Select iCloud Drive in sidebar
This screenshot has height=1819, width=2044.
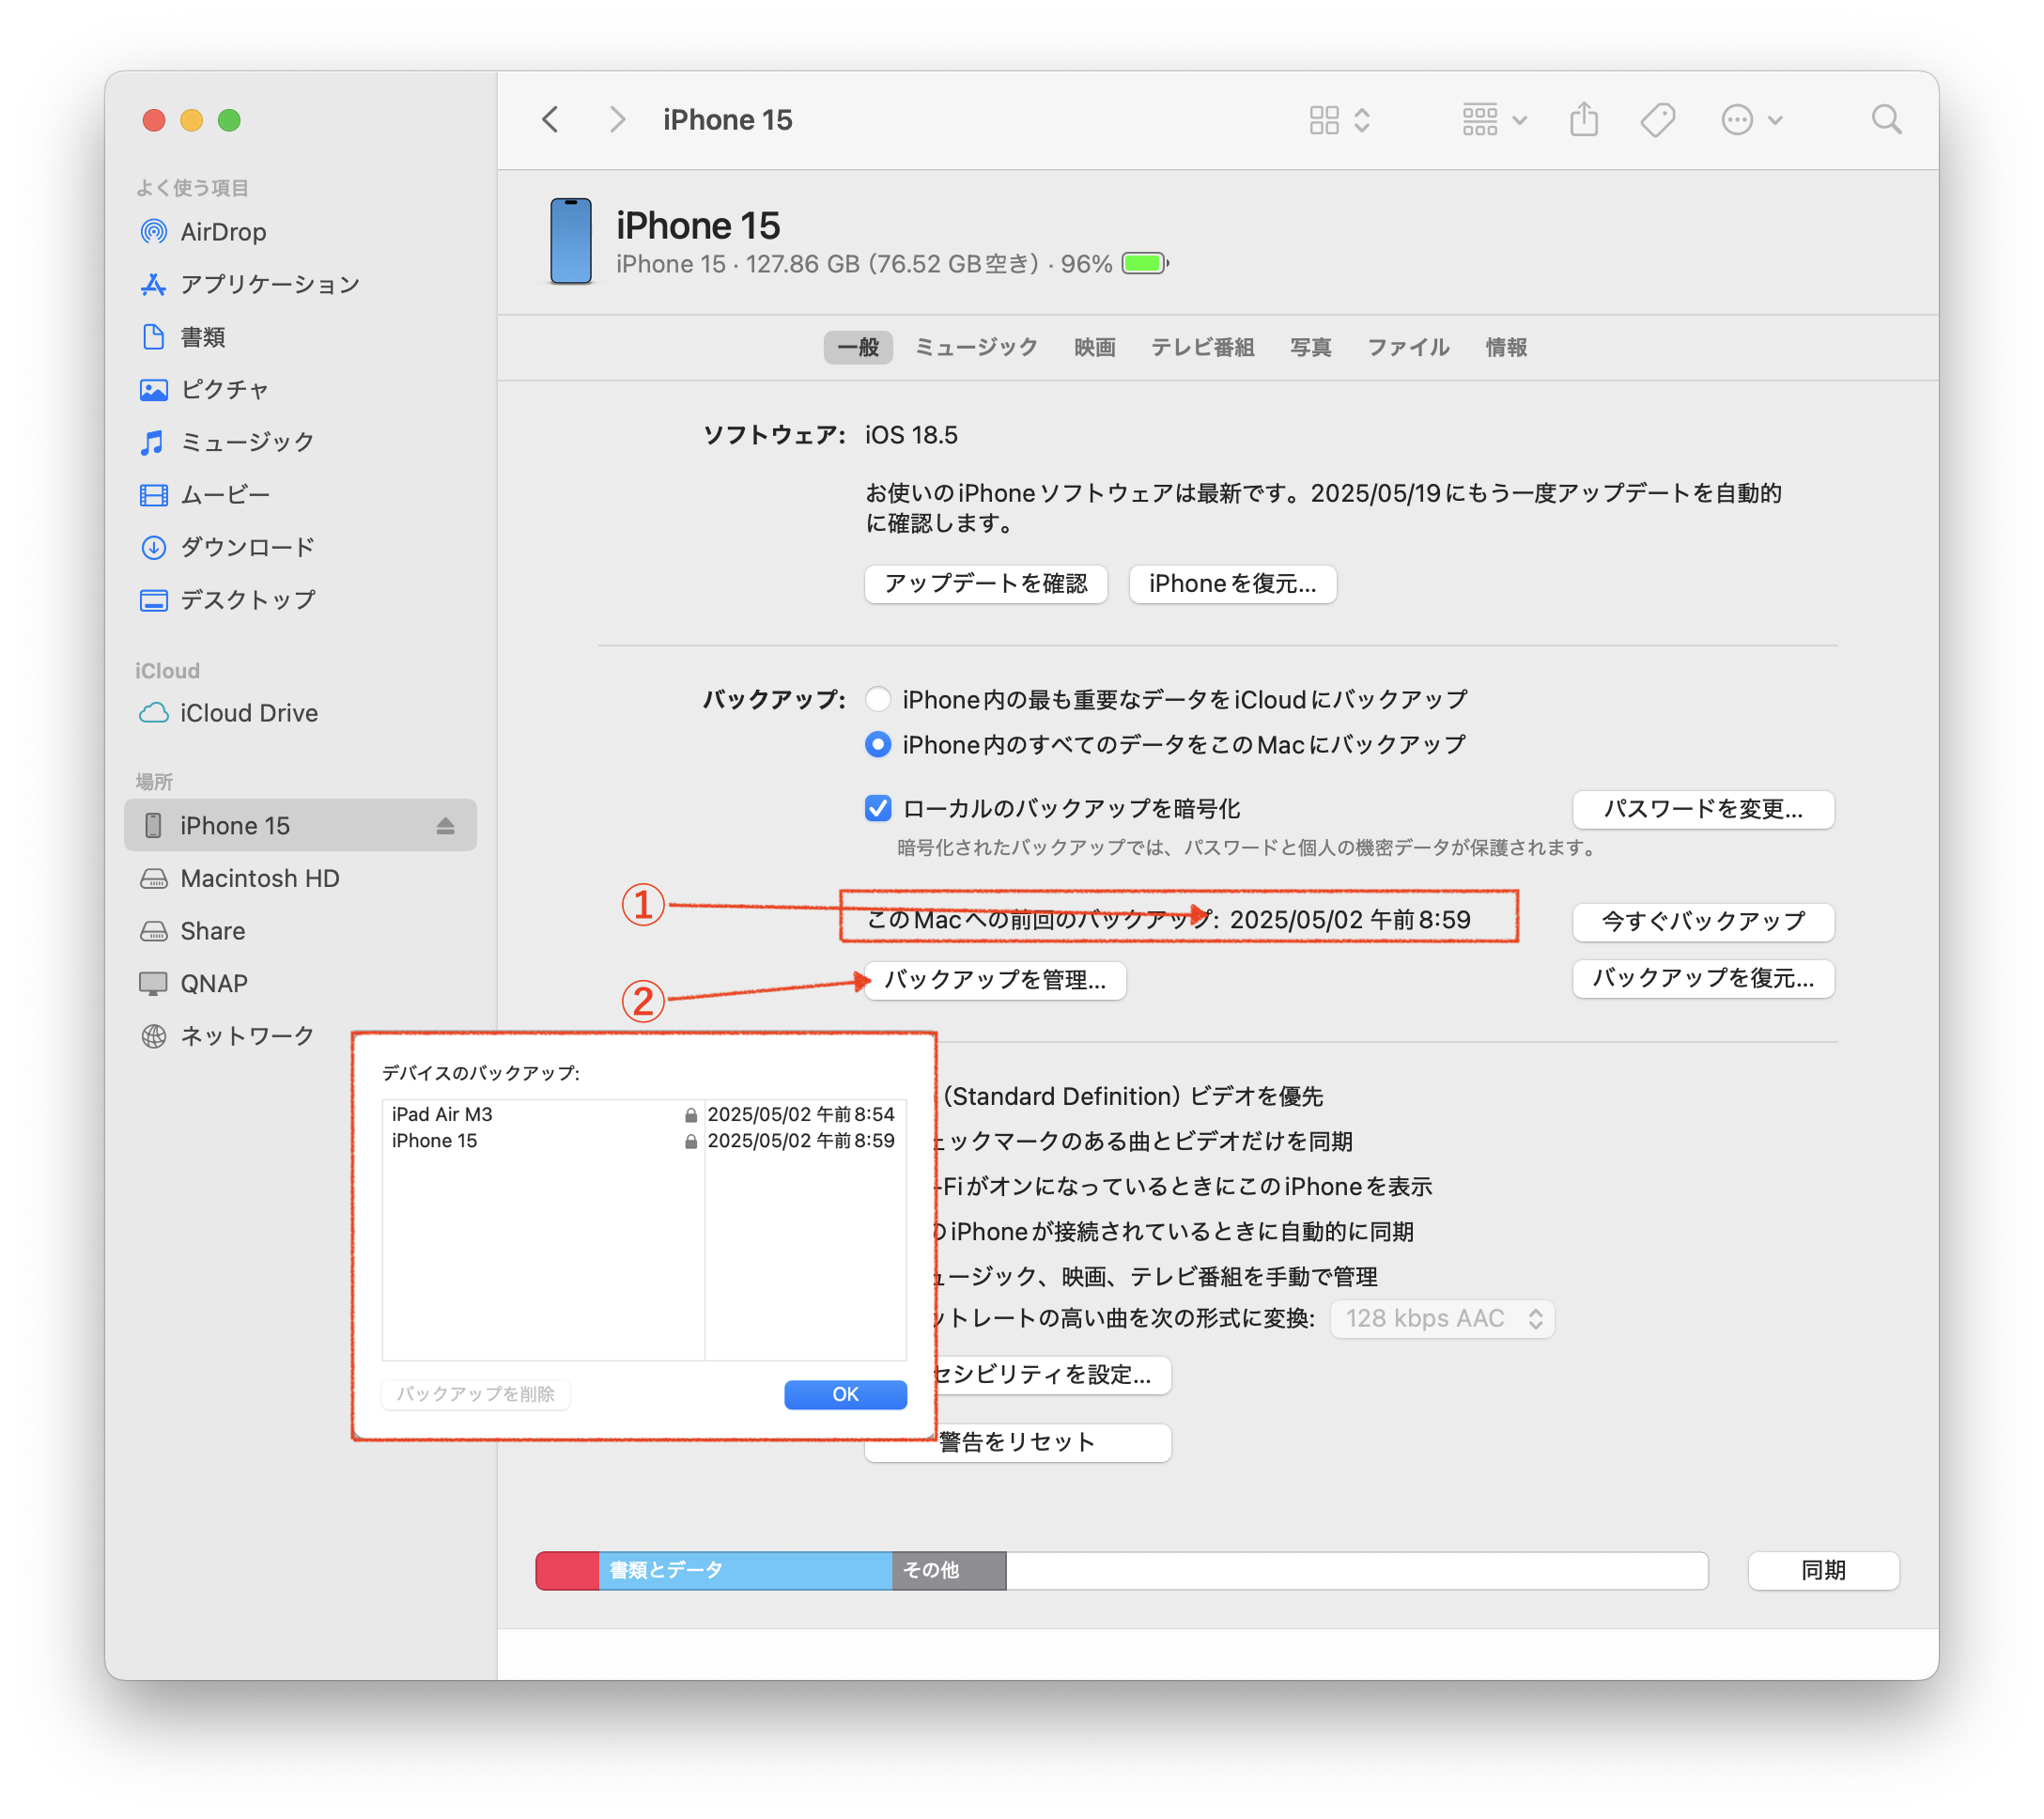(x=248, y=713)
